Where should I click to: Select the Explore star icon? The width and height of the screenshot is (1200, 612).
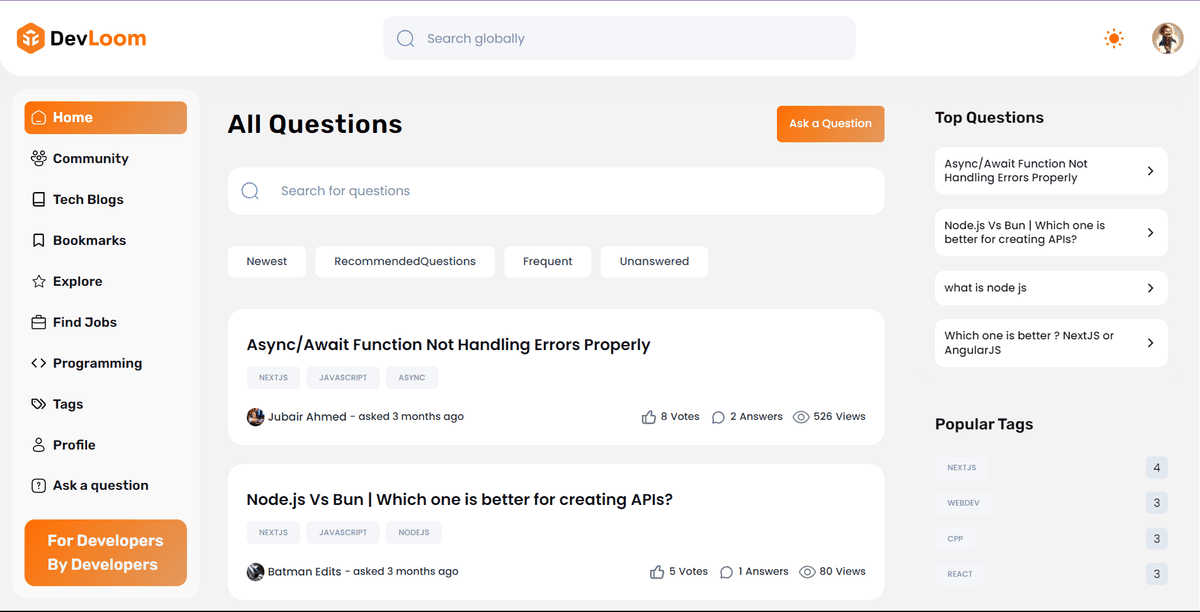click(x=39, y=281)
